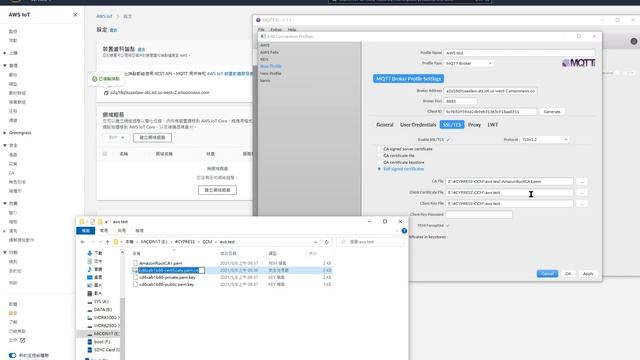Click Cancel in Edit Connection Profiles

547,274
